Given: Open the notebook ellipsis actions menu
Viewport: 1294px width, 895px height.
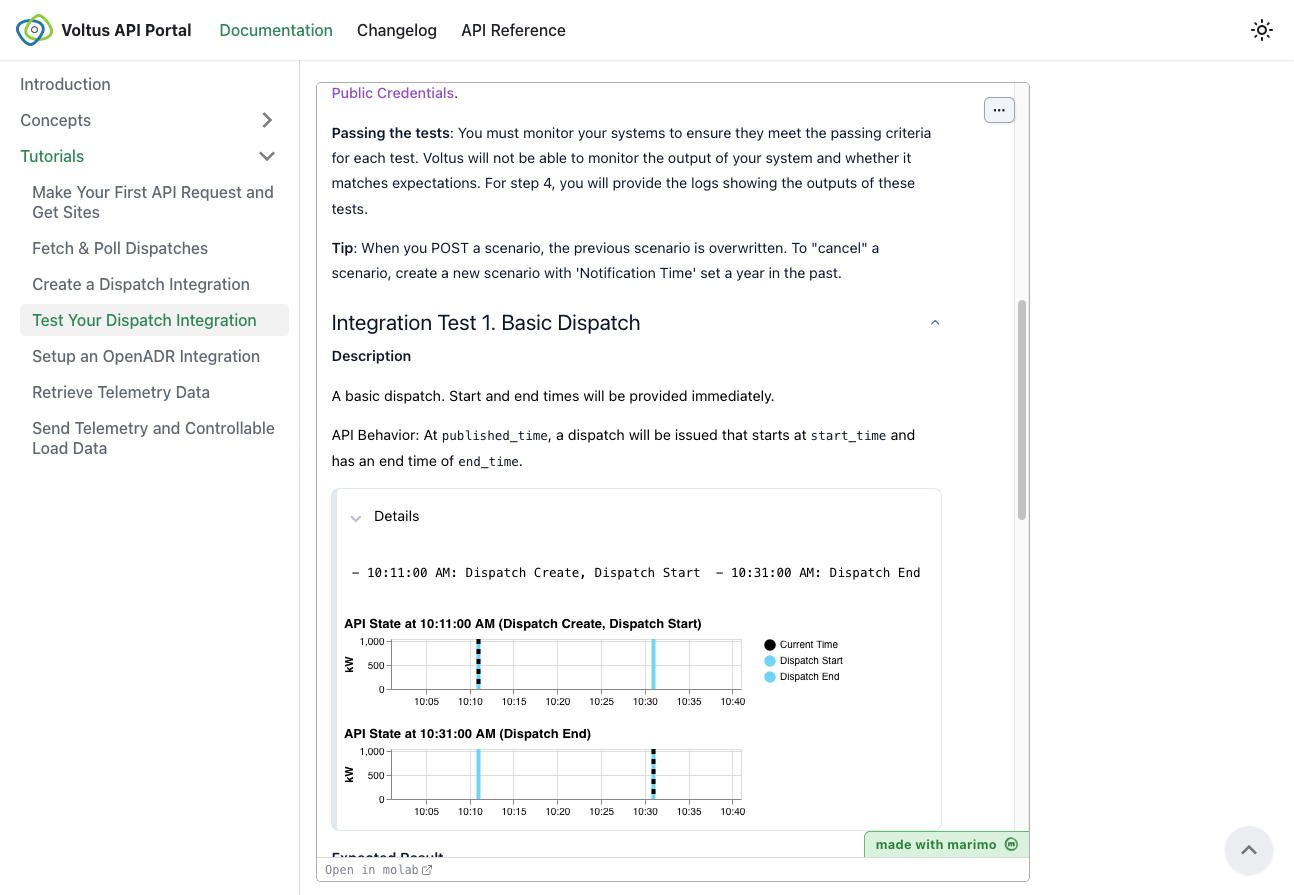Looking at the screenshot, I should point(999,110).
